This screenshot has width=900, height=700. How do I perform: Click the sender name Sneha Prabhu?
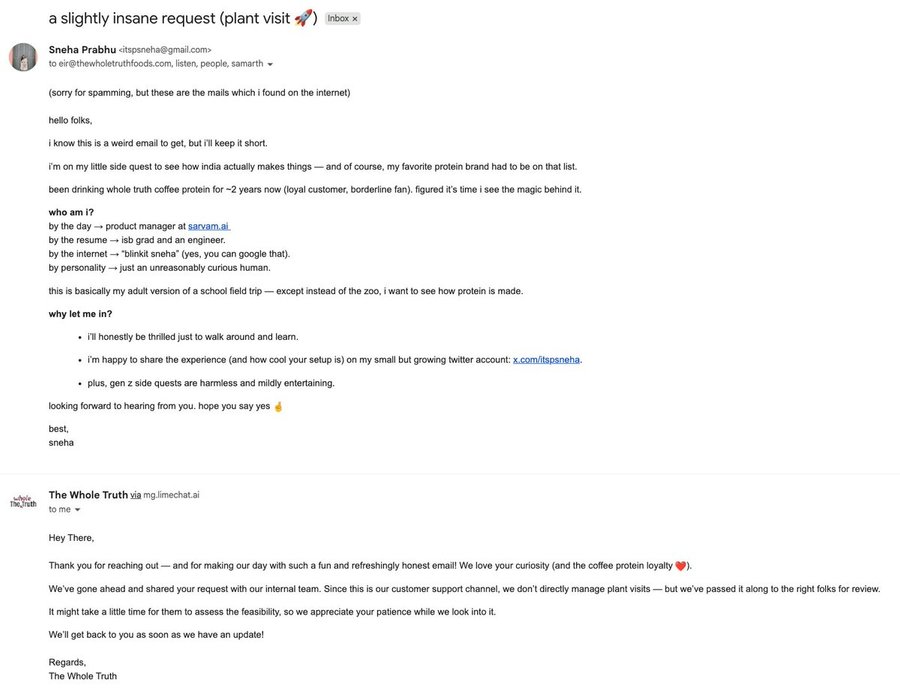pos(82,49)
